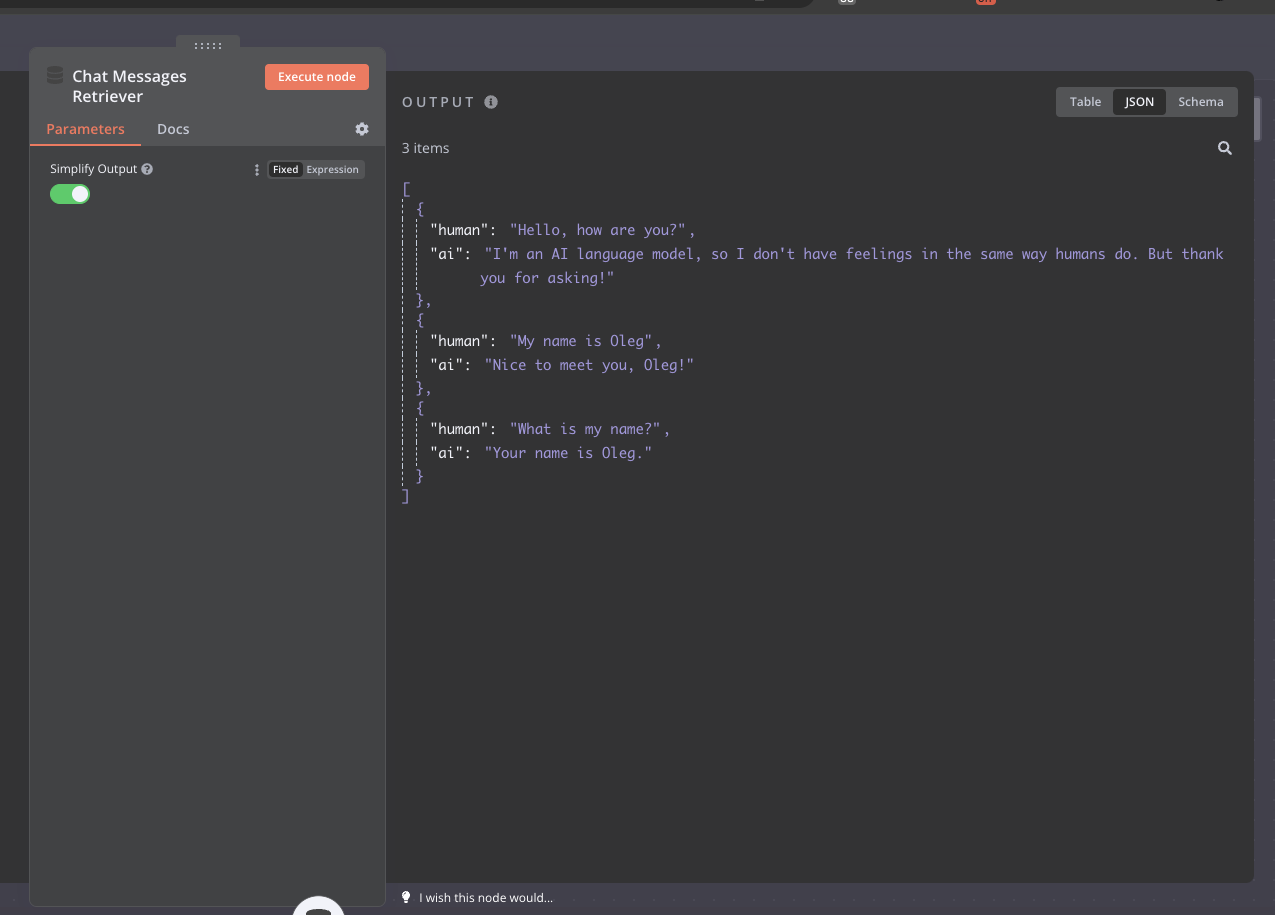Click the "Nice to meet you, Oleg!" value
Image resolution: width=1275 pixels, height=915 pixels.
(589, 365)
